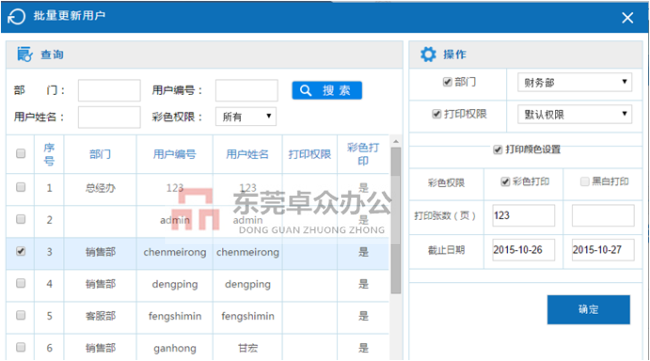Click the refresh icon in the title bar
Image resolution: width=650 pixels, height=361 pixels.
17,17
